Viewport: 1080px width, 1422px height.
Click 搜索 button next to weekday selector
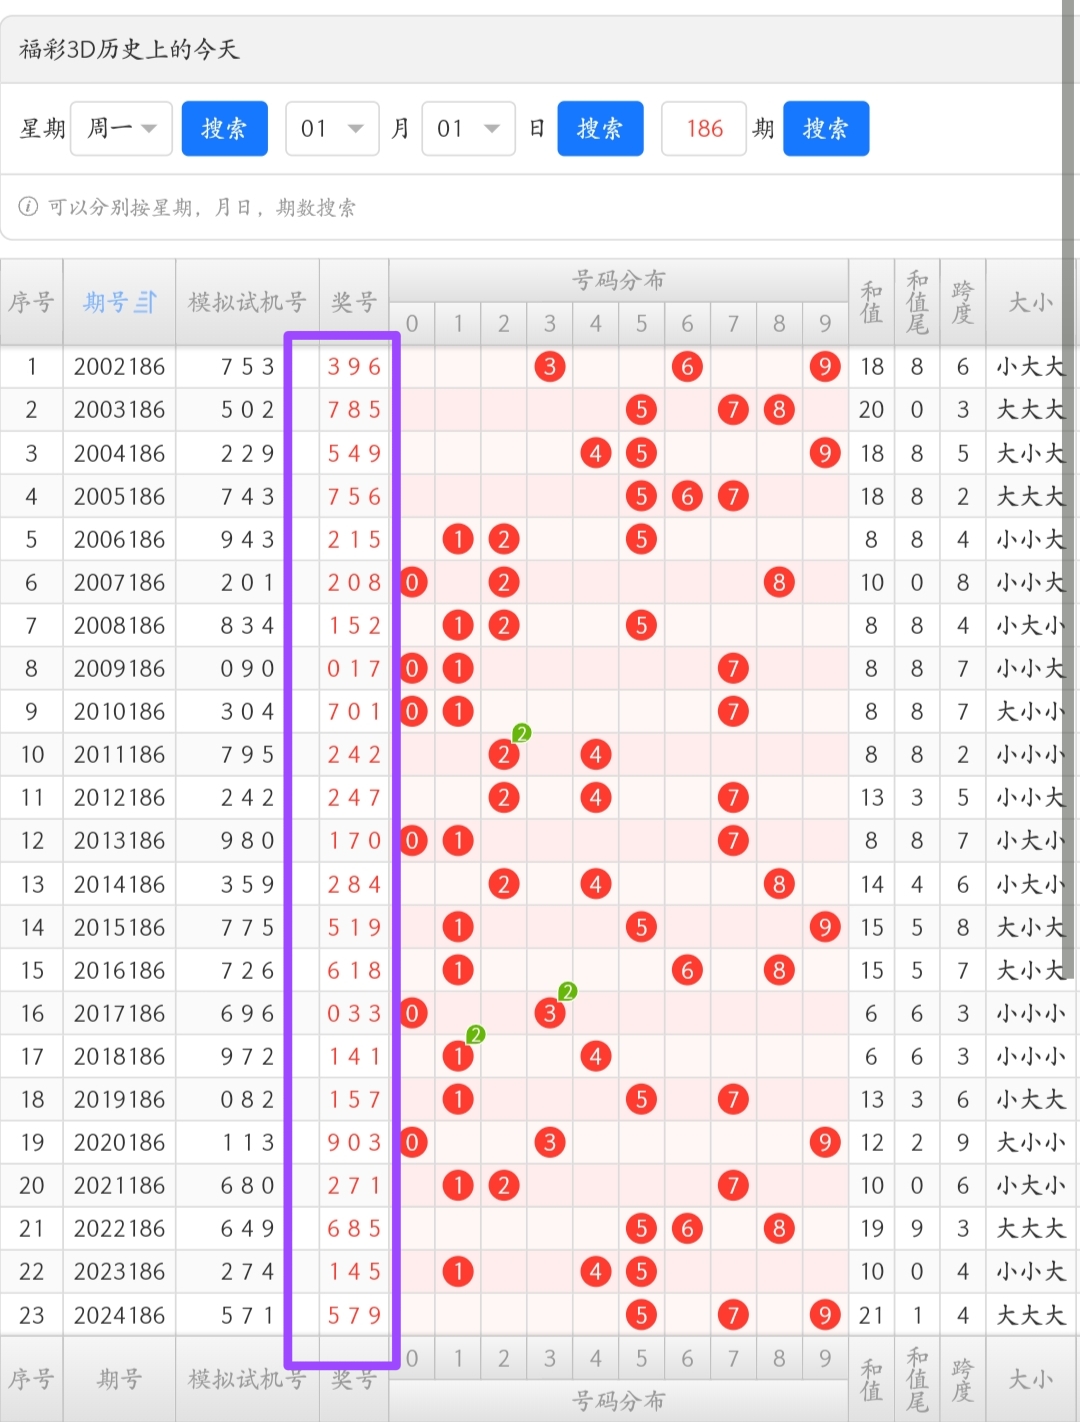click(224, 128)
